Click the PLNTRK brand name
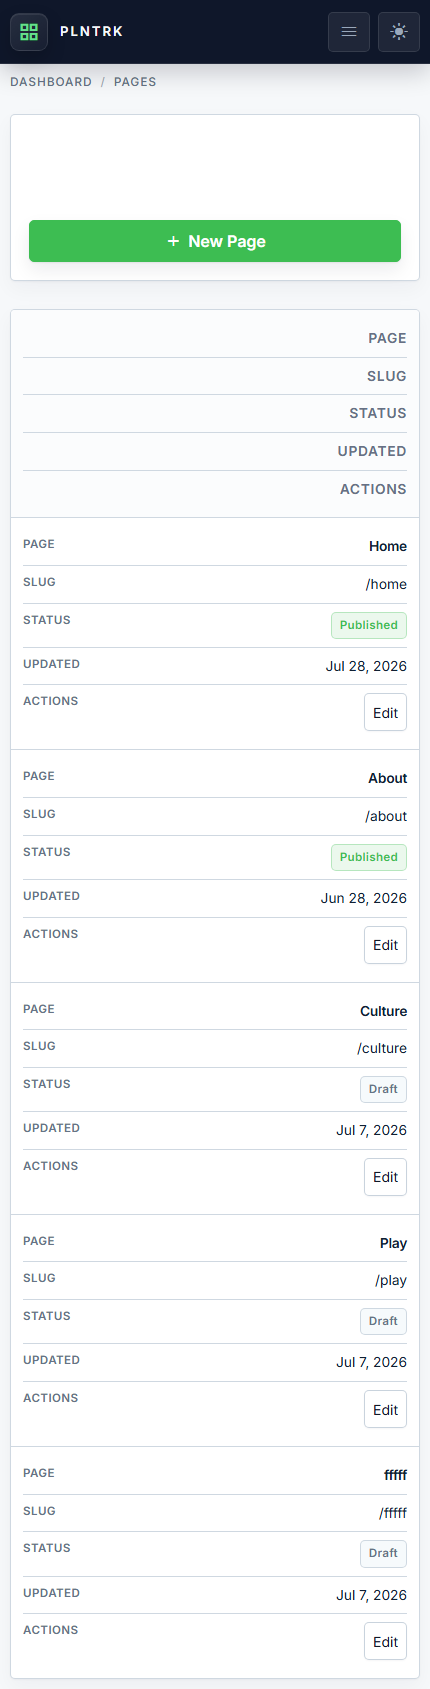Image resolution: width=430 pixels, height=1689 pixels. [92, 32]
